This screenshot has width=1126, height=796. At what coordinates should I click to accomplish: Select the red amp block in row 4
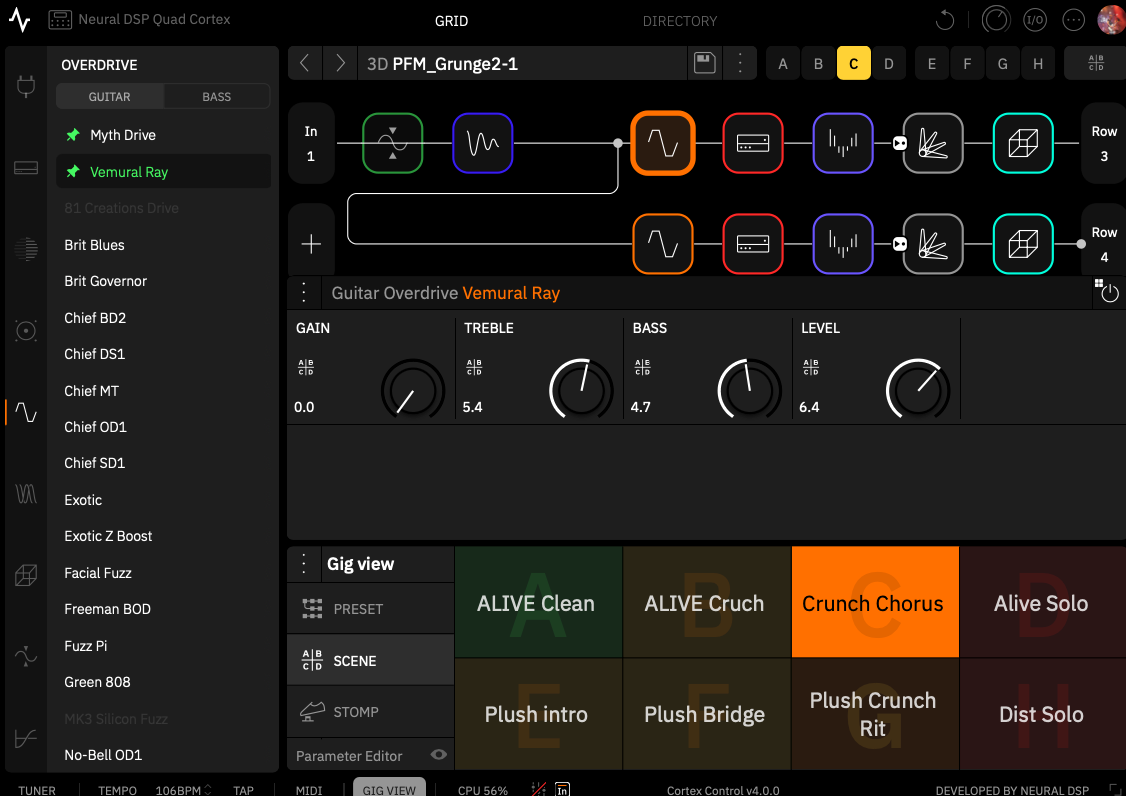tap(753, 244)
